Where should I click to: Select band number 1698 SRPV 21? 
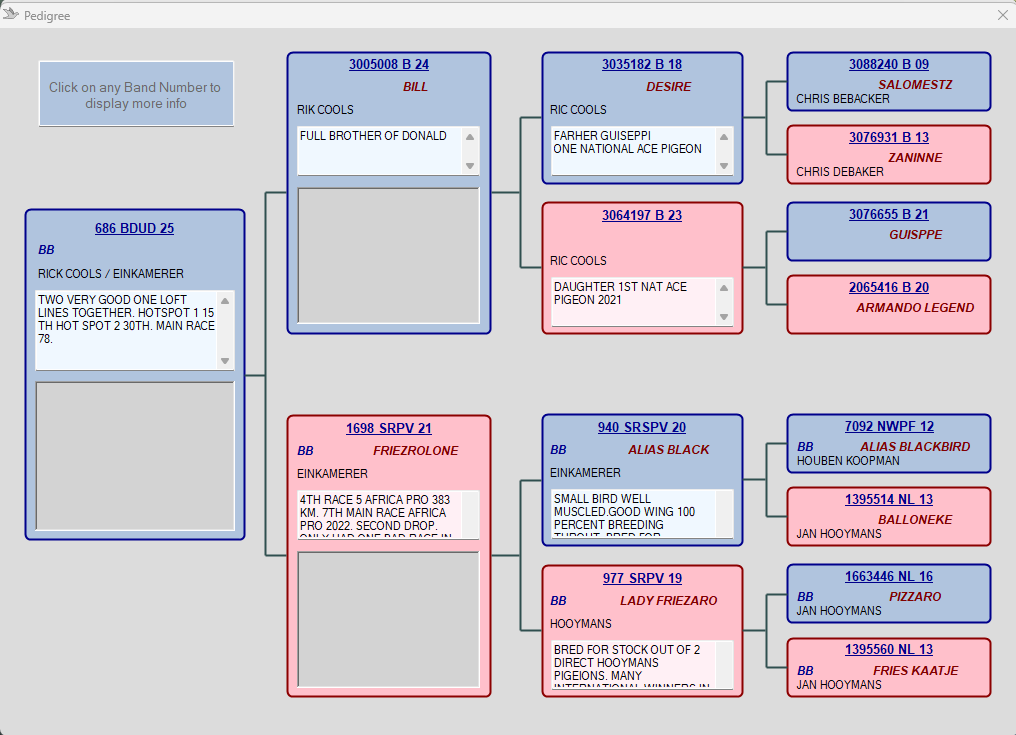pyautogui.click(x=389, y=428)
